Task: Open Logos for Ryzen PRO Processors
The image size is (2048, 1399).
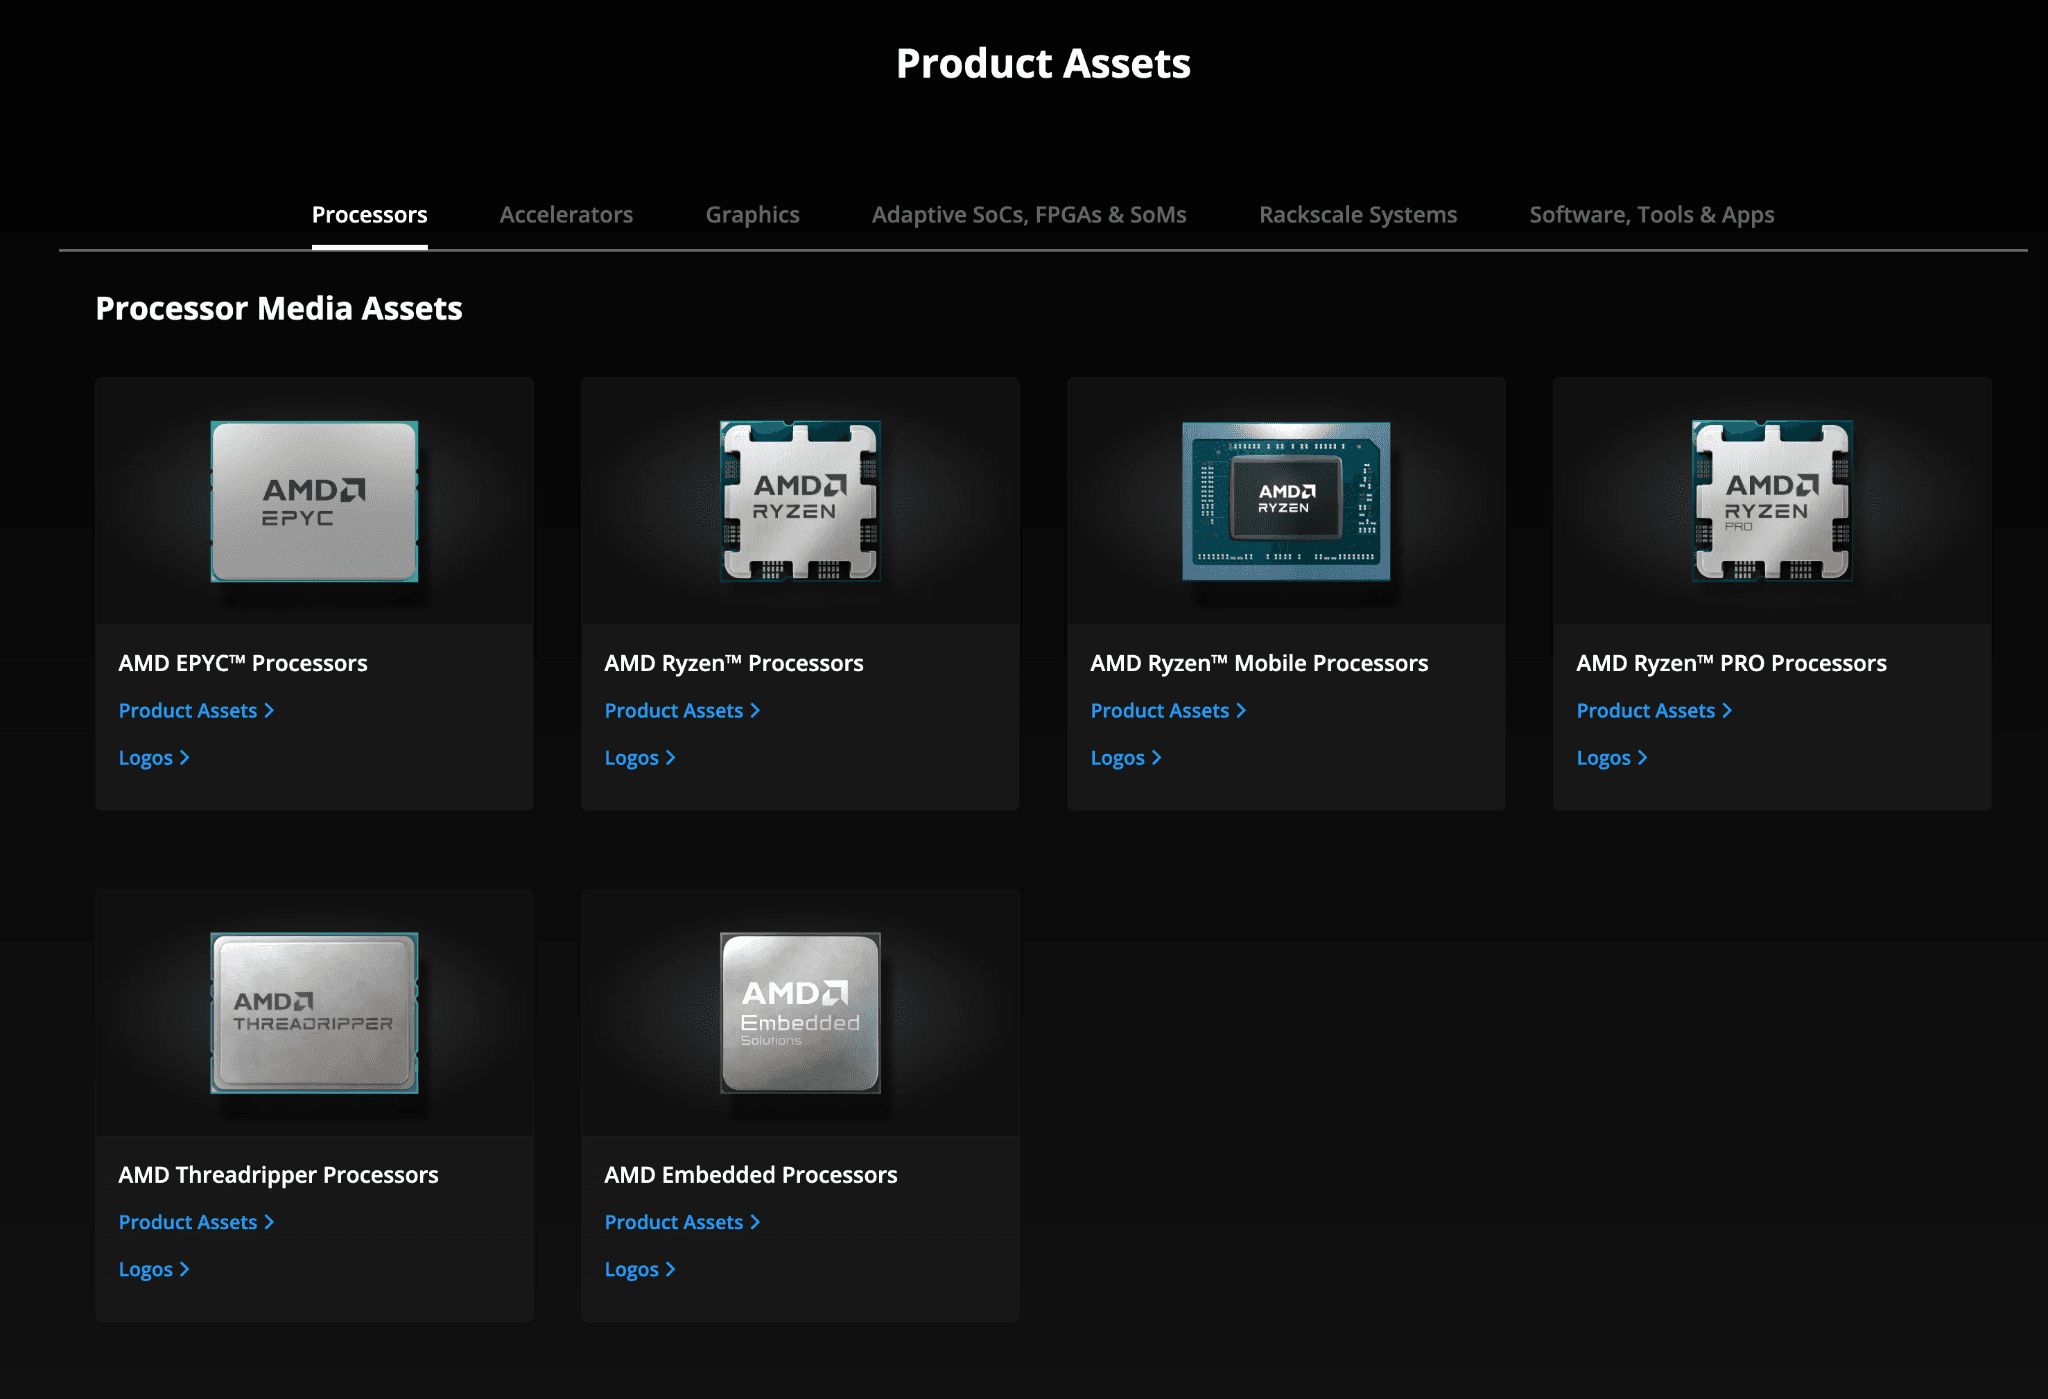Action: click(1612, 758)
